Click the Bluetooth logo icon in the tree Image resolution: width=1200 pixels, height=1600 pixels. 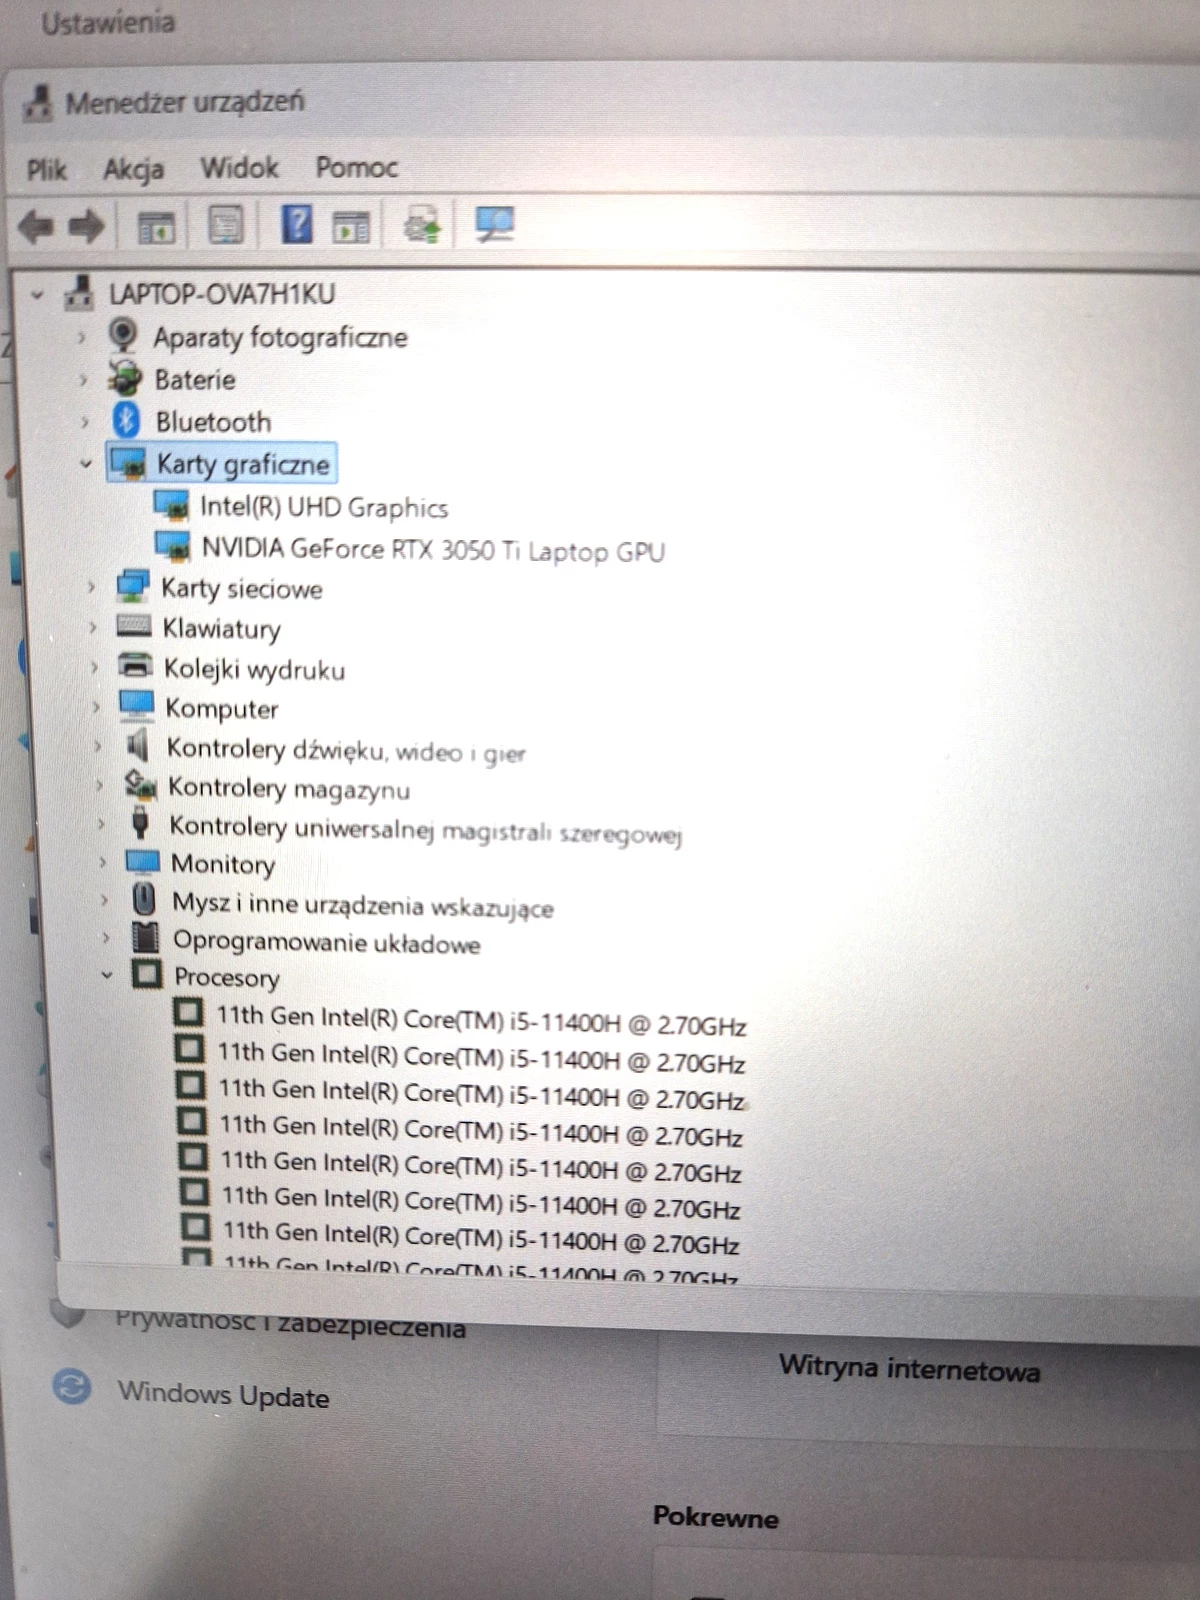tap(126, 420)
